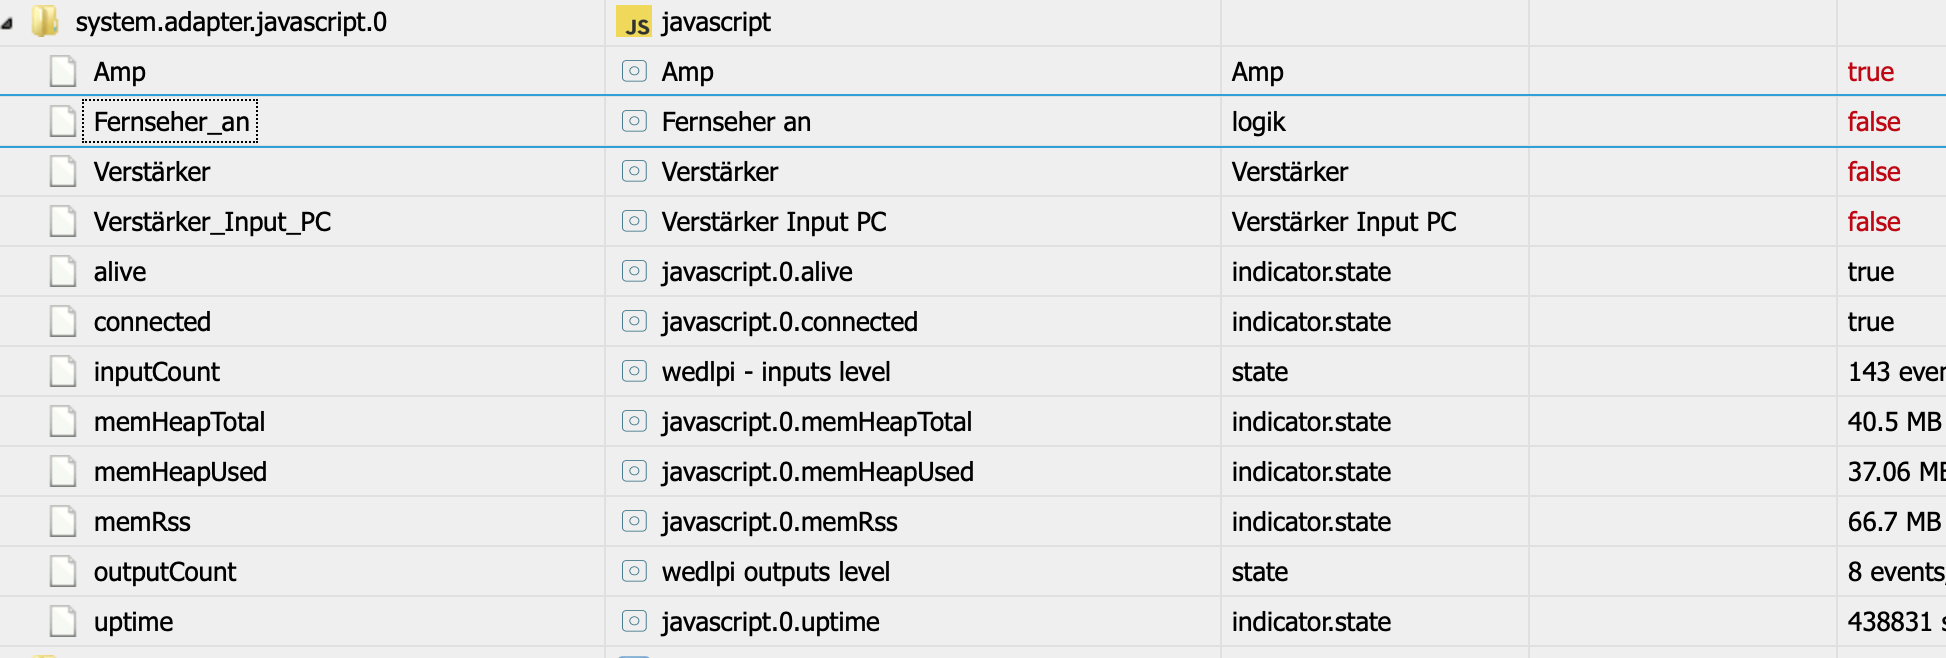The width and height of the screenshot is (1946, 658).
Task: Select the connected state entry
Action: pos(152,322)
